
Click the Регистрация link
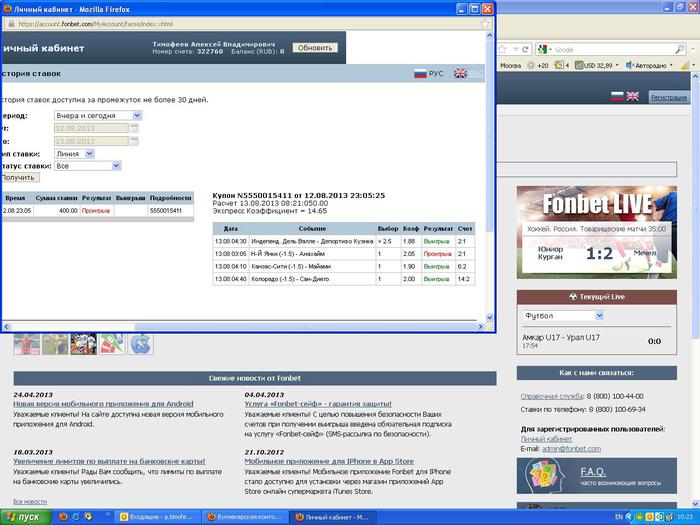tap(668, 97)
